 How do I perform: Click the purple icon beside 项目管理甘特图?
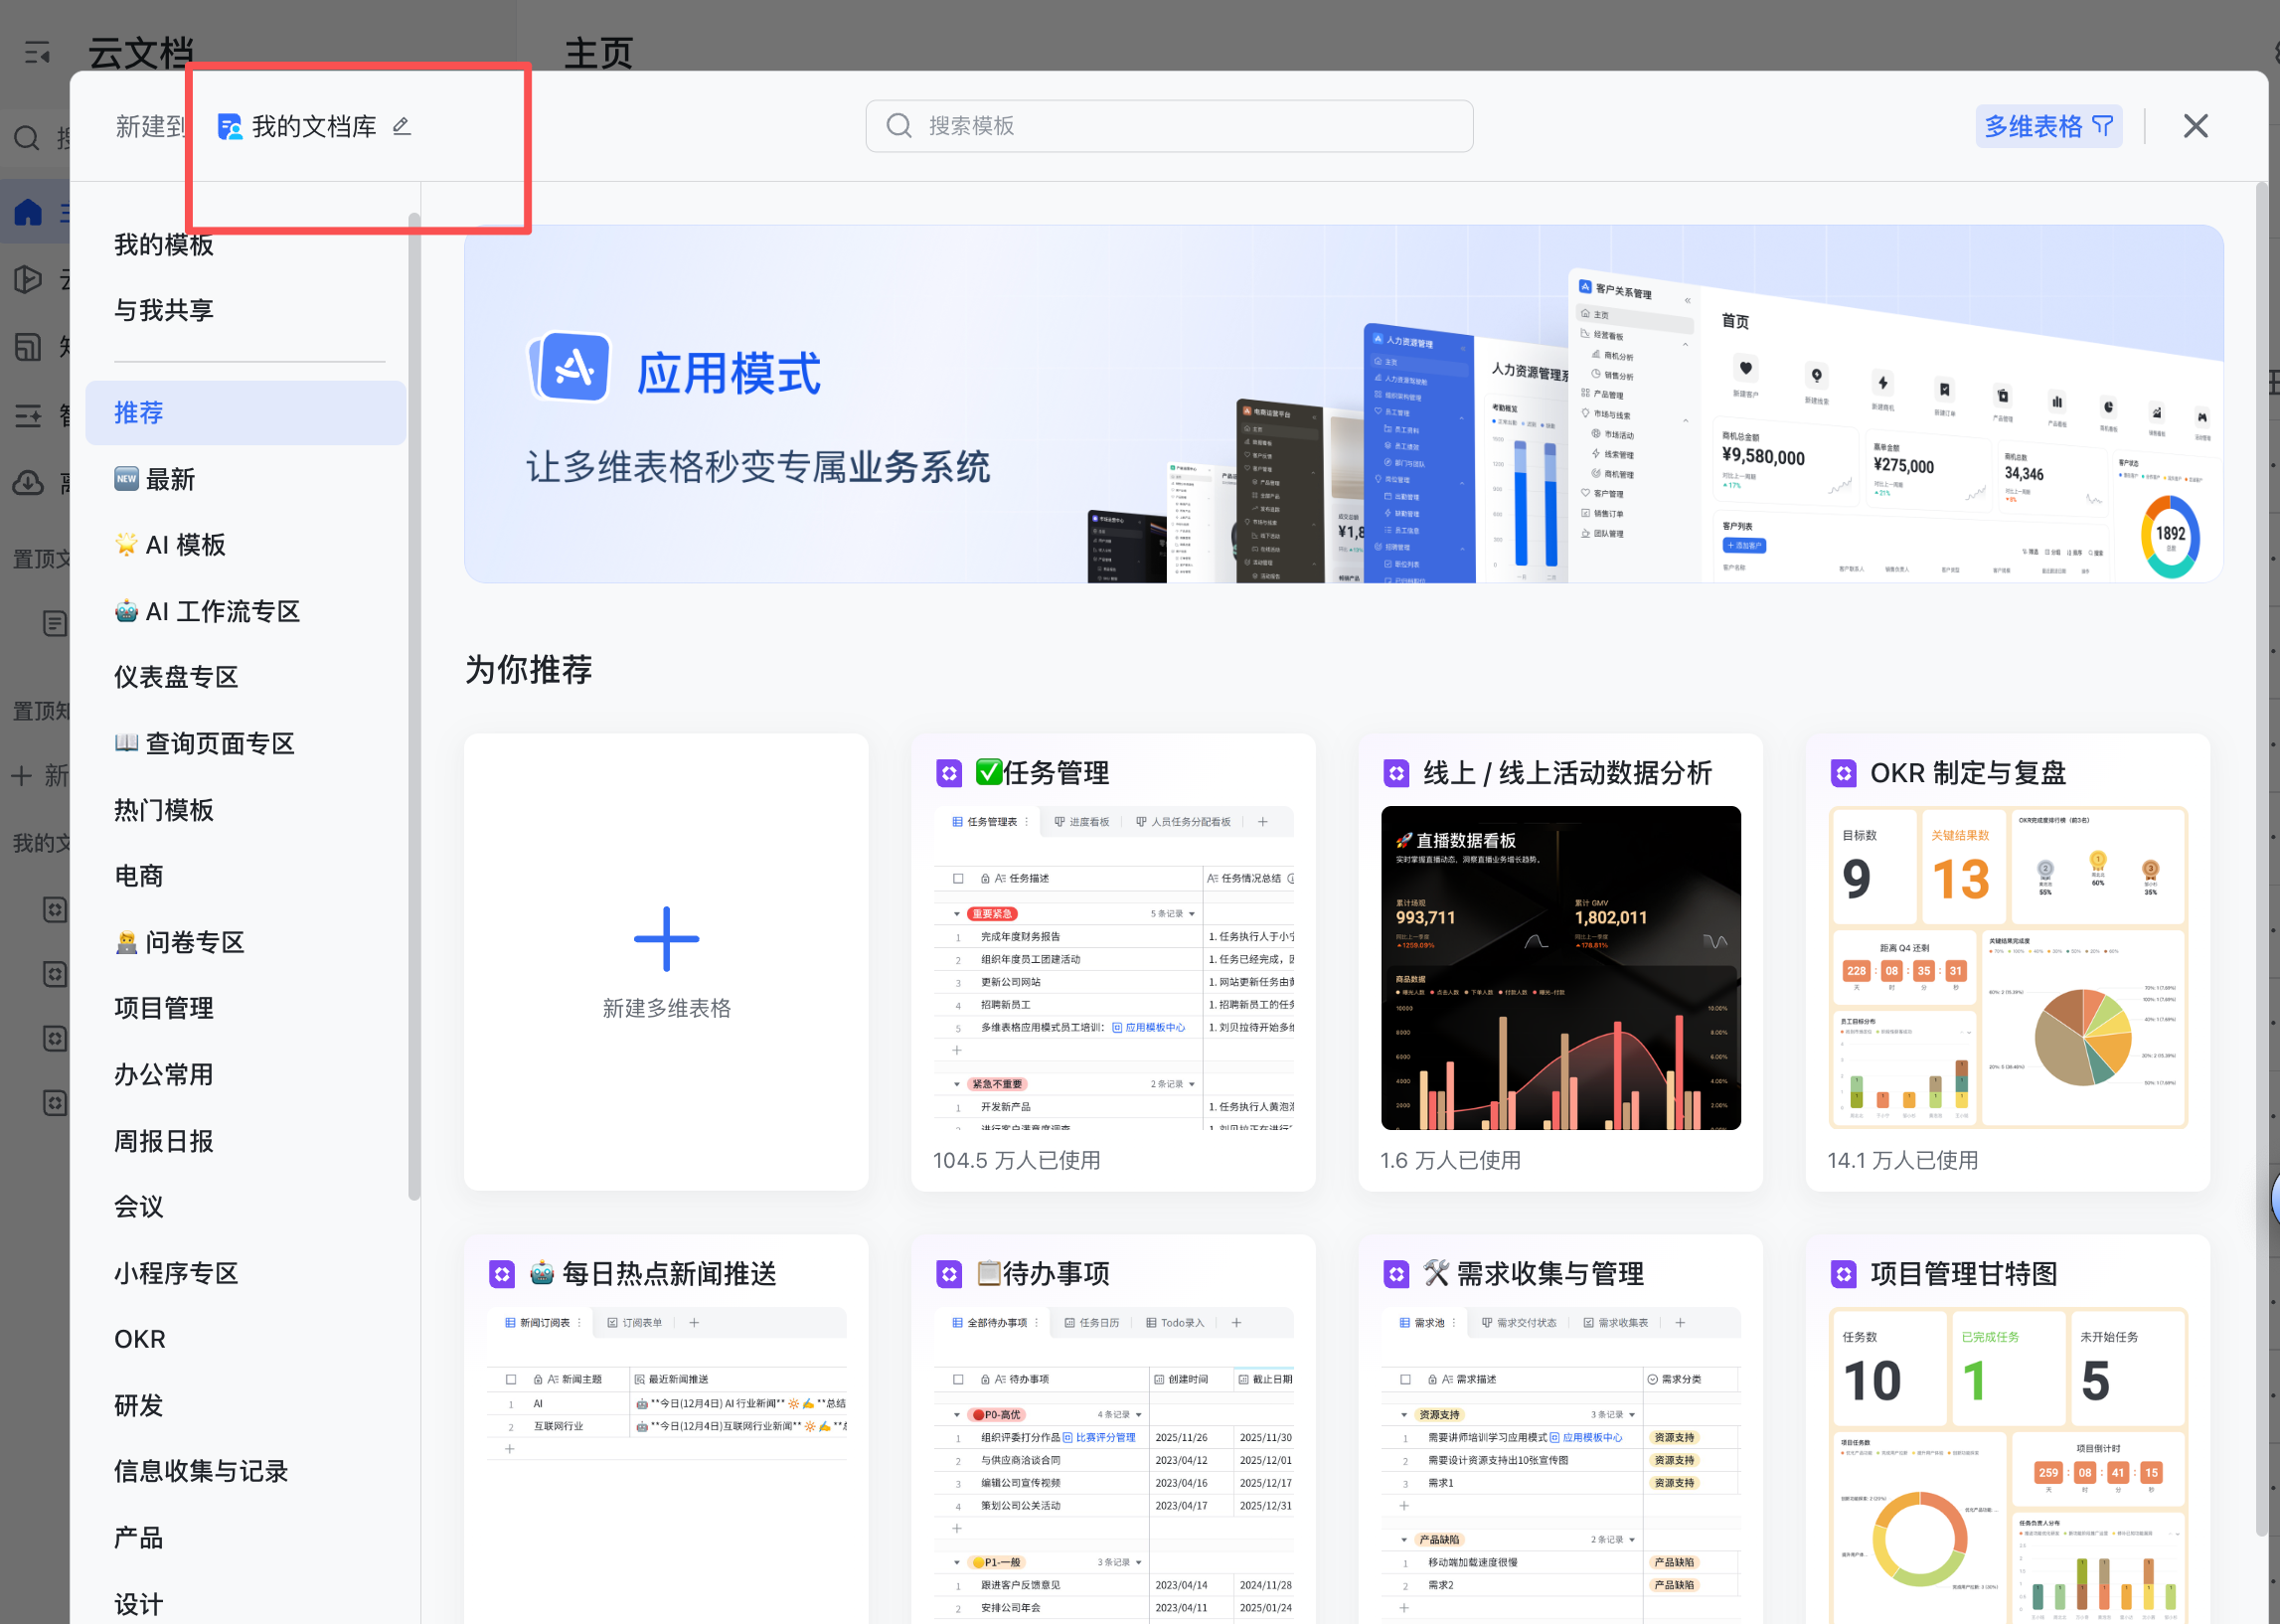[1843, 1273]
